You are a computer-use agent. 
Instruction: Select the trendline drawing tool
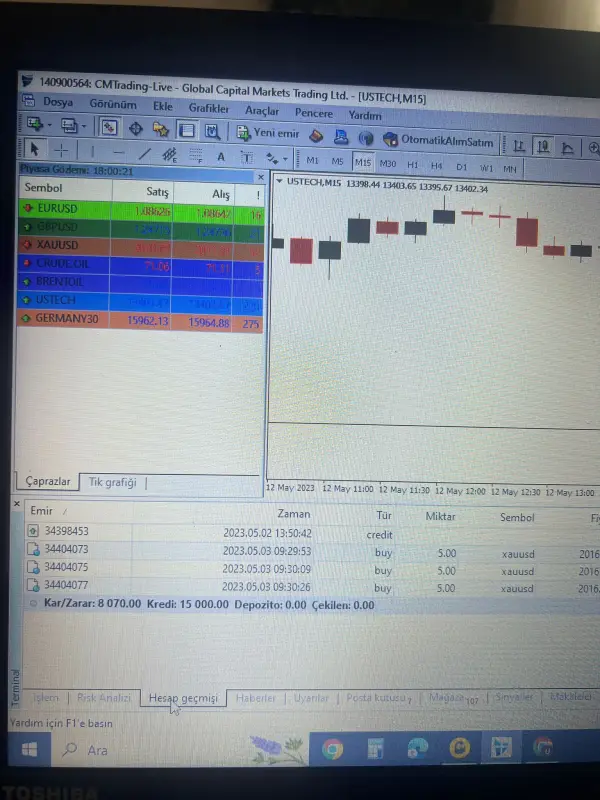click(145, 154)
